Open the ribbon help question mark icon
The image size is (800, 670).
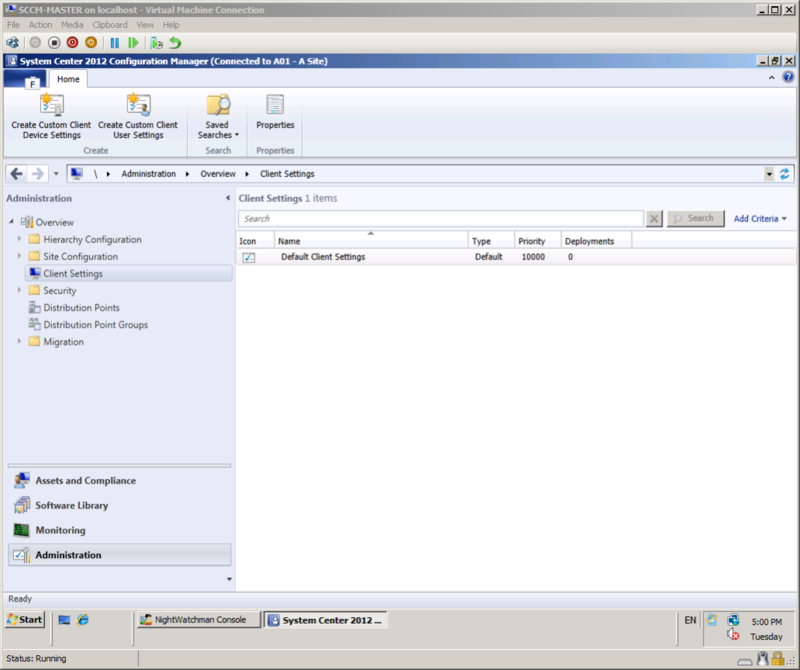(x=788, y=77)
